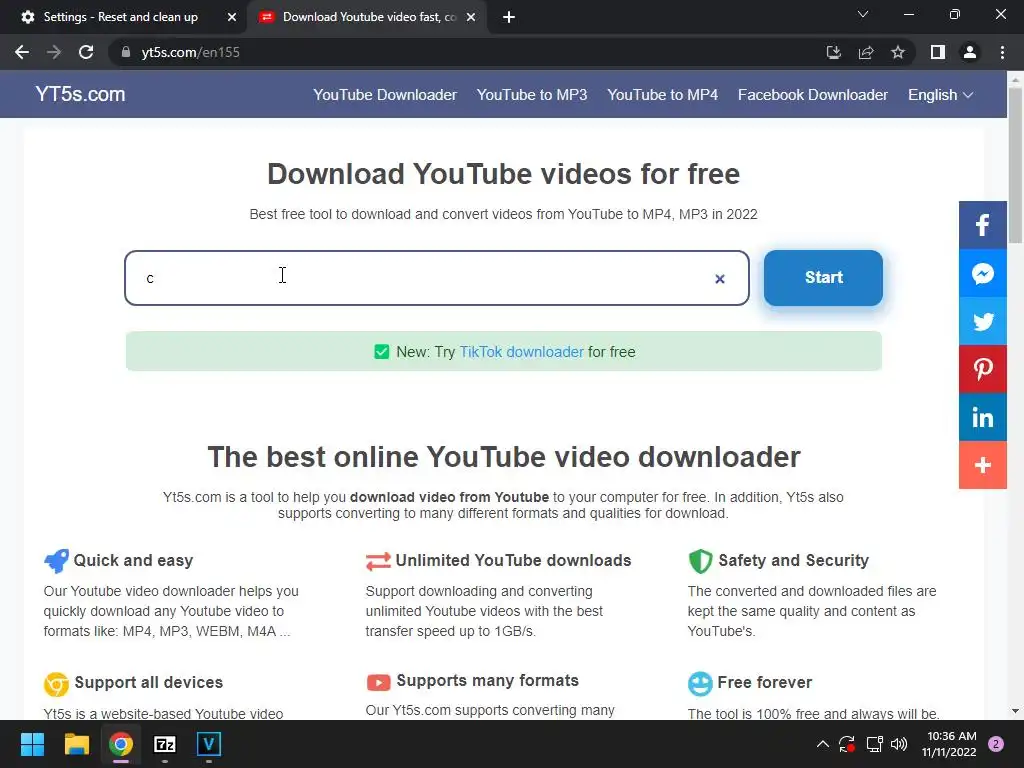
Task: Open more share options plus icon
Action: [982, 465]
